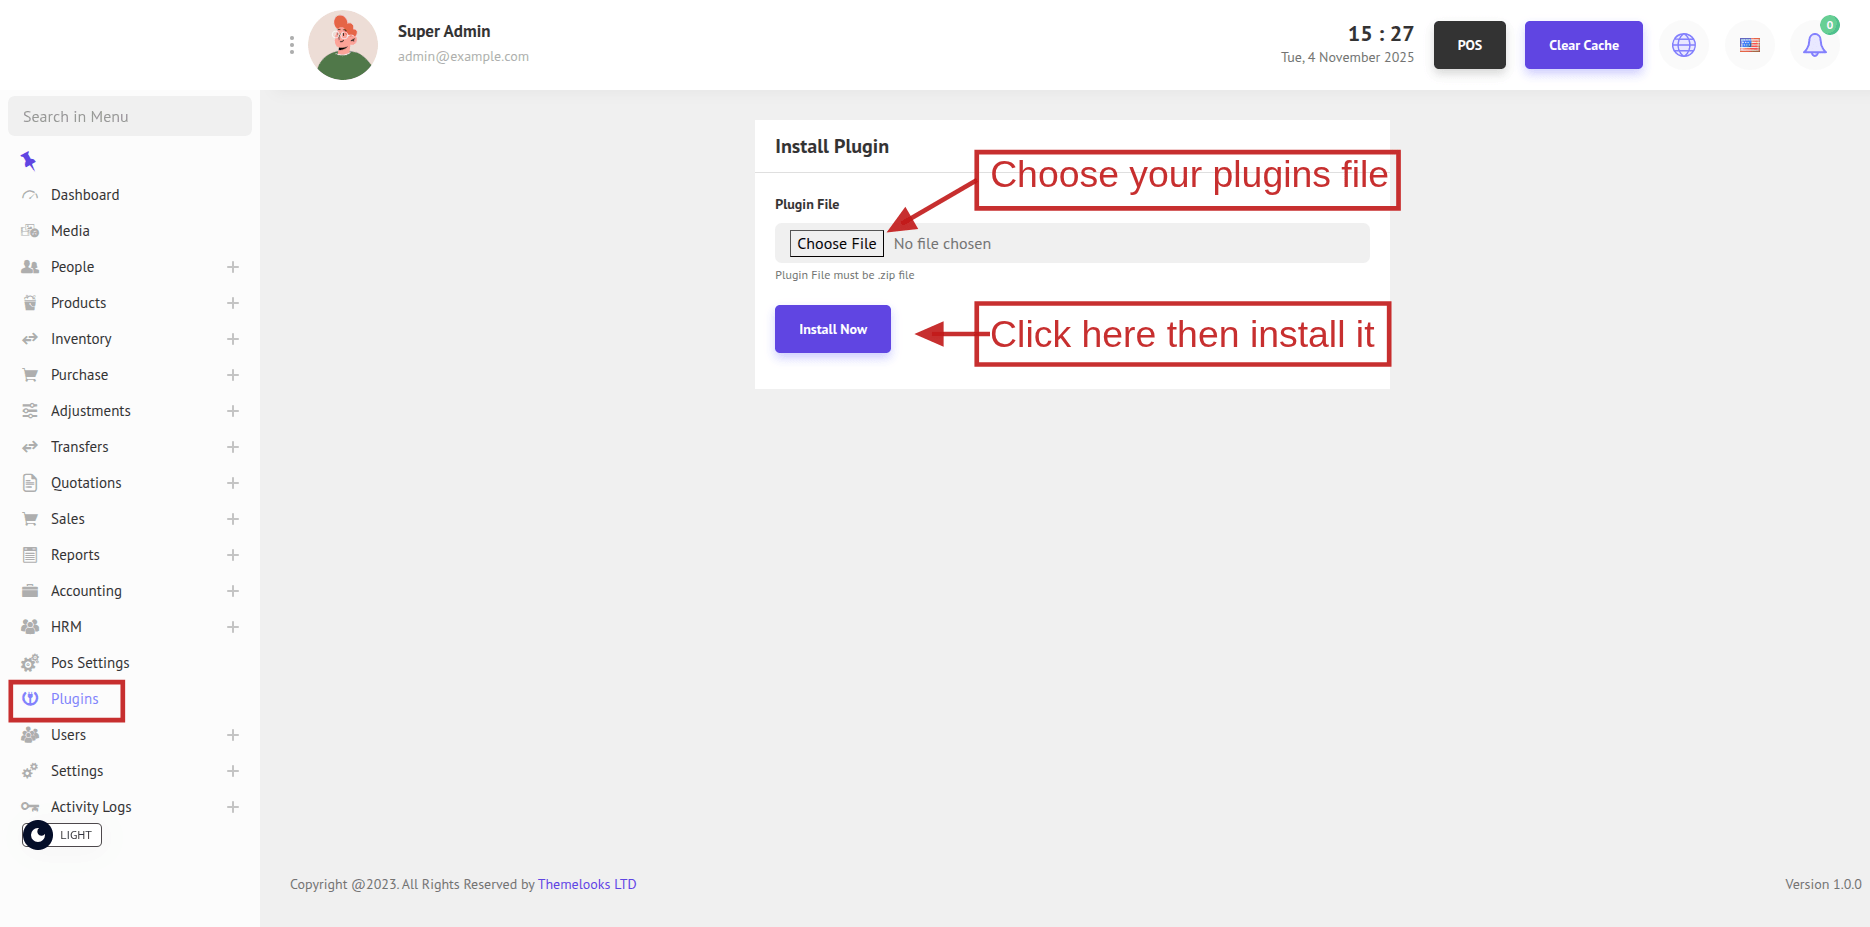Click the Media icon in sidebar
This screenshot has width=1870, height=927.
30,231
